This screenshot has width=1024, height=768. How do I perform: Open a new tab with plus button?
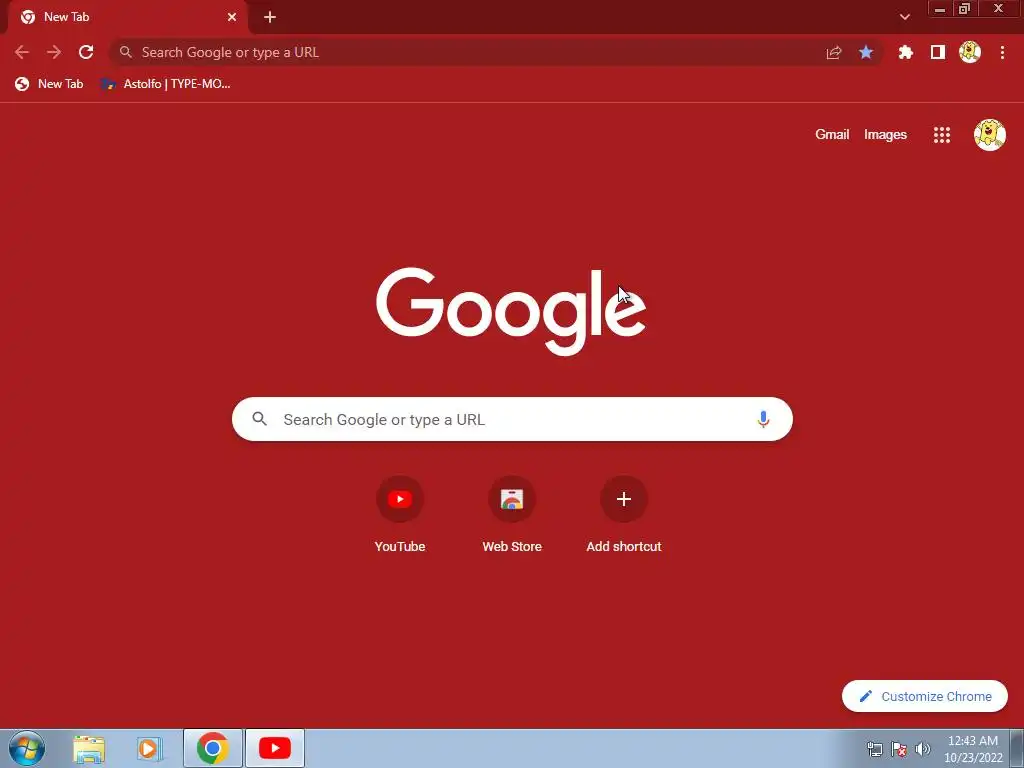270,17
